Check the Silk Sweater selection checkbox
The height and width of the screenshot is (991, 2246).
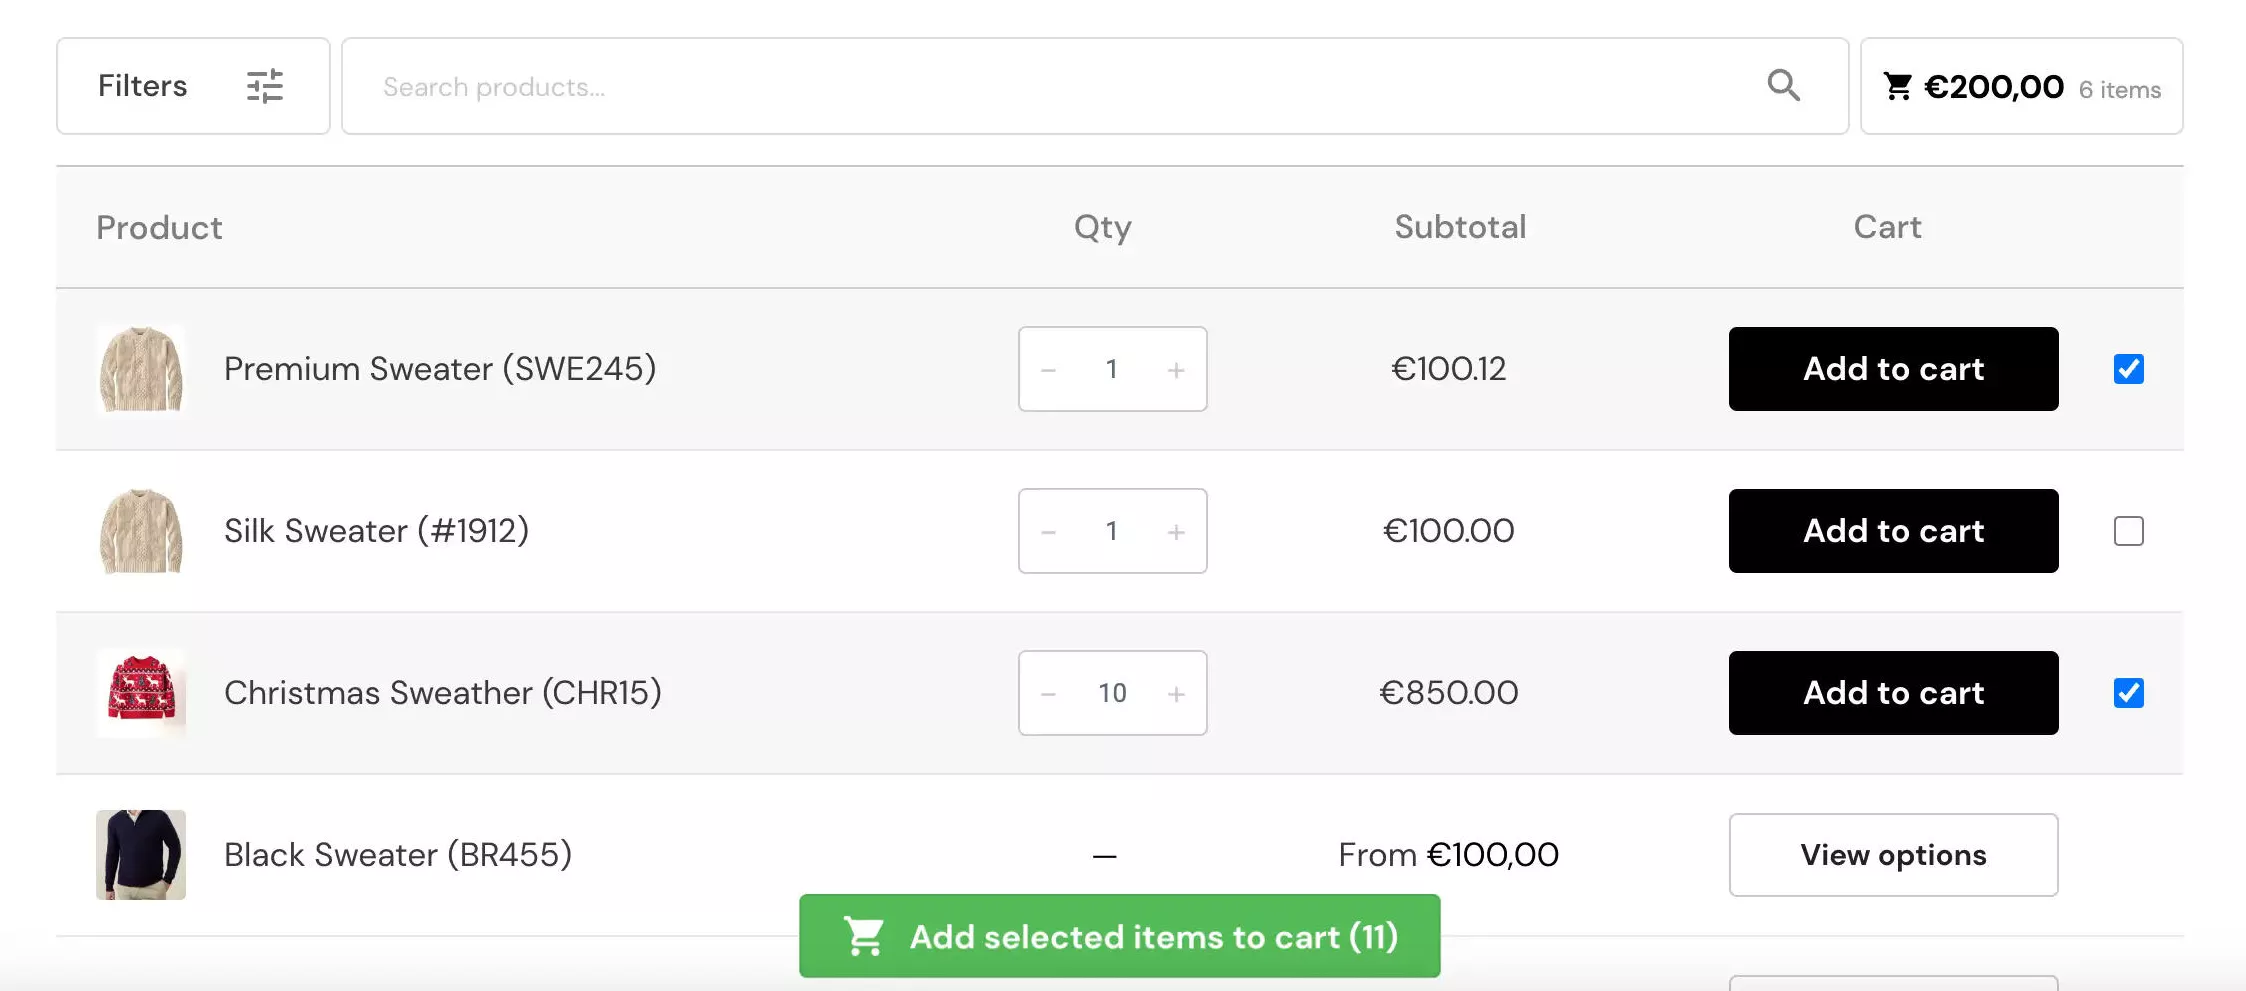tap(2128, 531)
